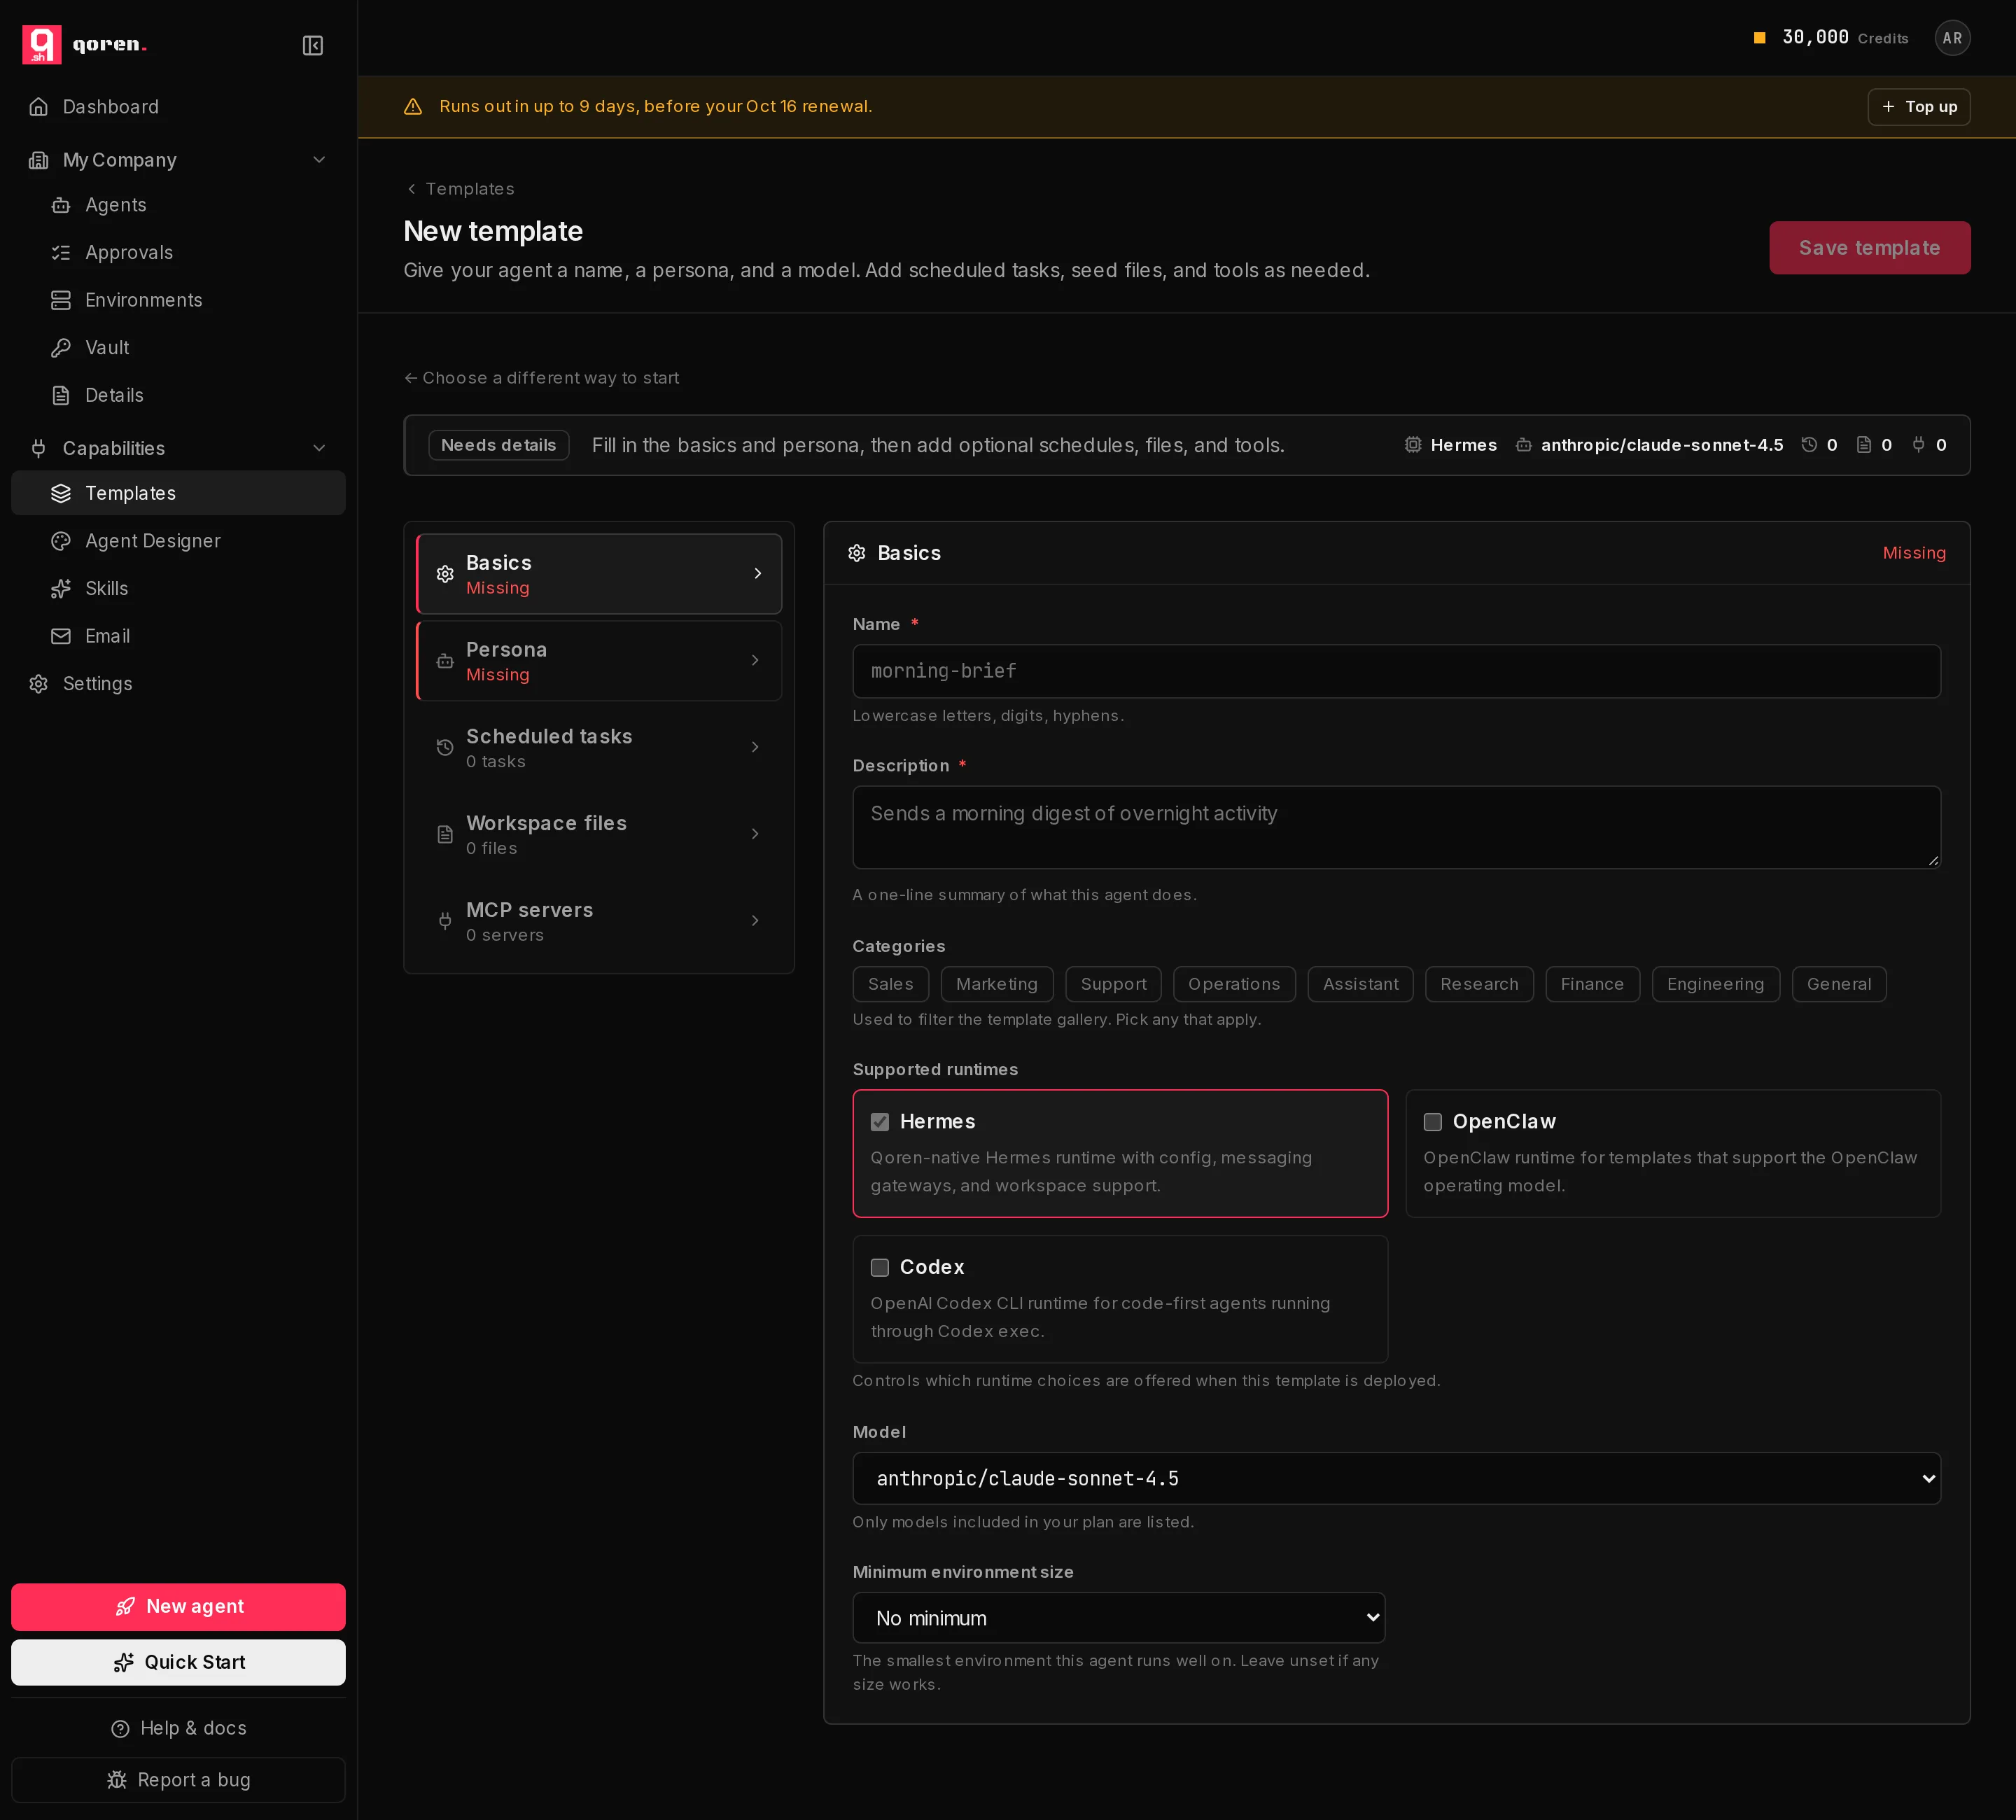Click the Quick Start button

[x=178, y=1663]
